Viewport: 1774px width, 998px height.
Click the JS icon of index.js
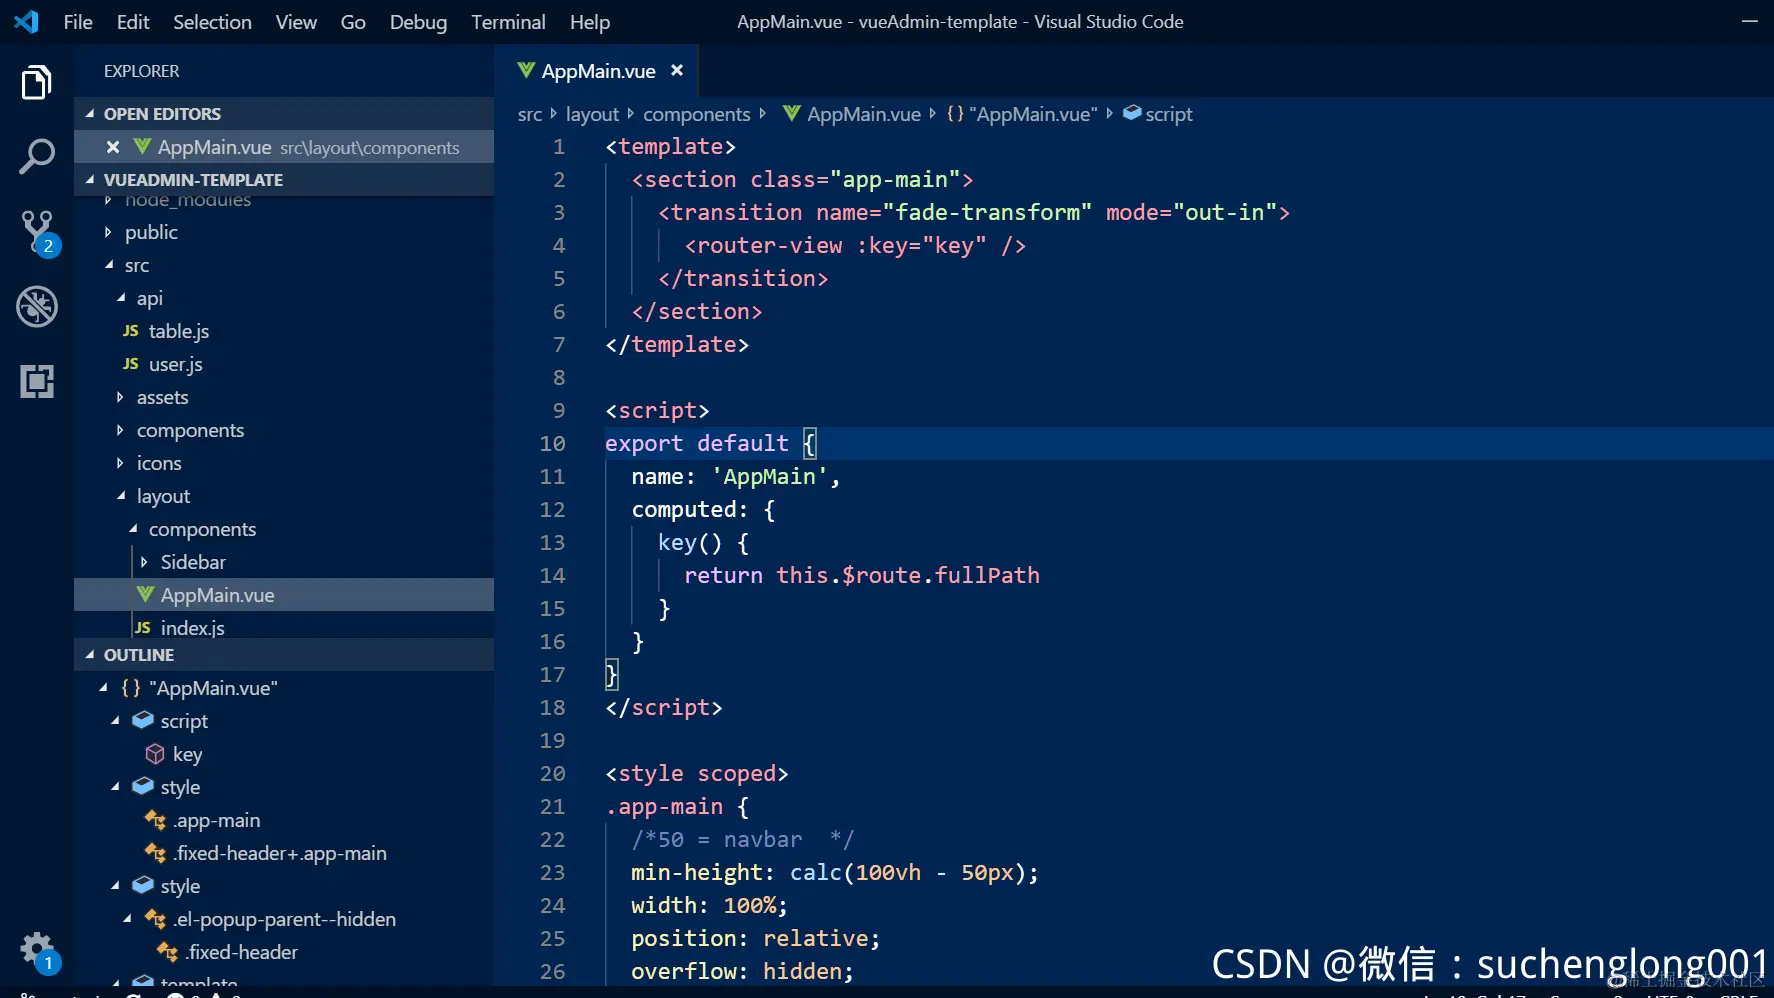pos(143,628)
